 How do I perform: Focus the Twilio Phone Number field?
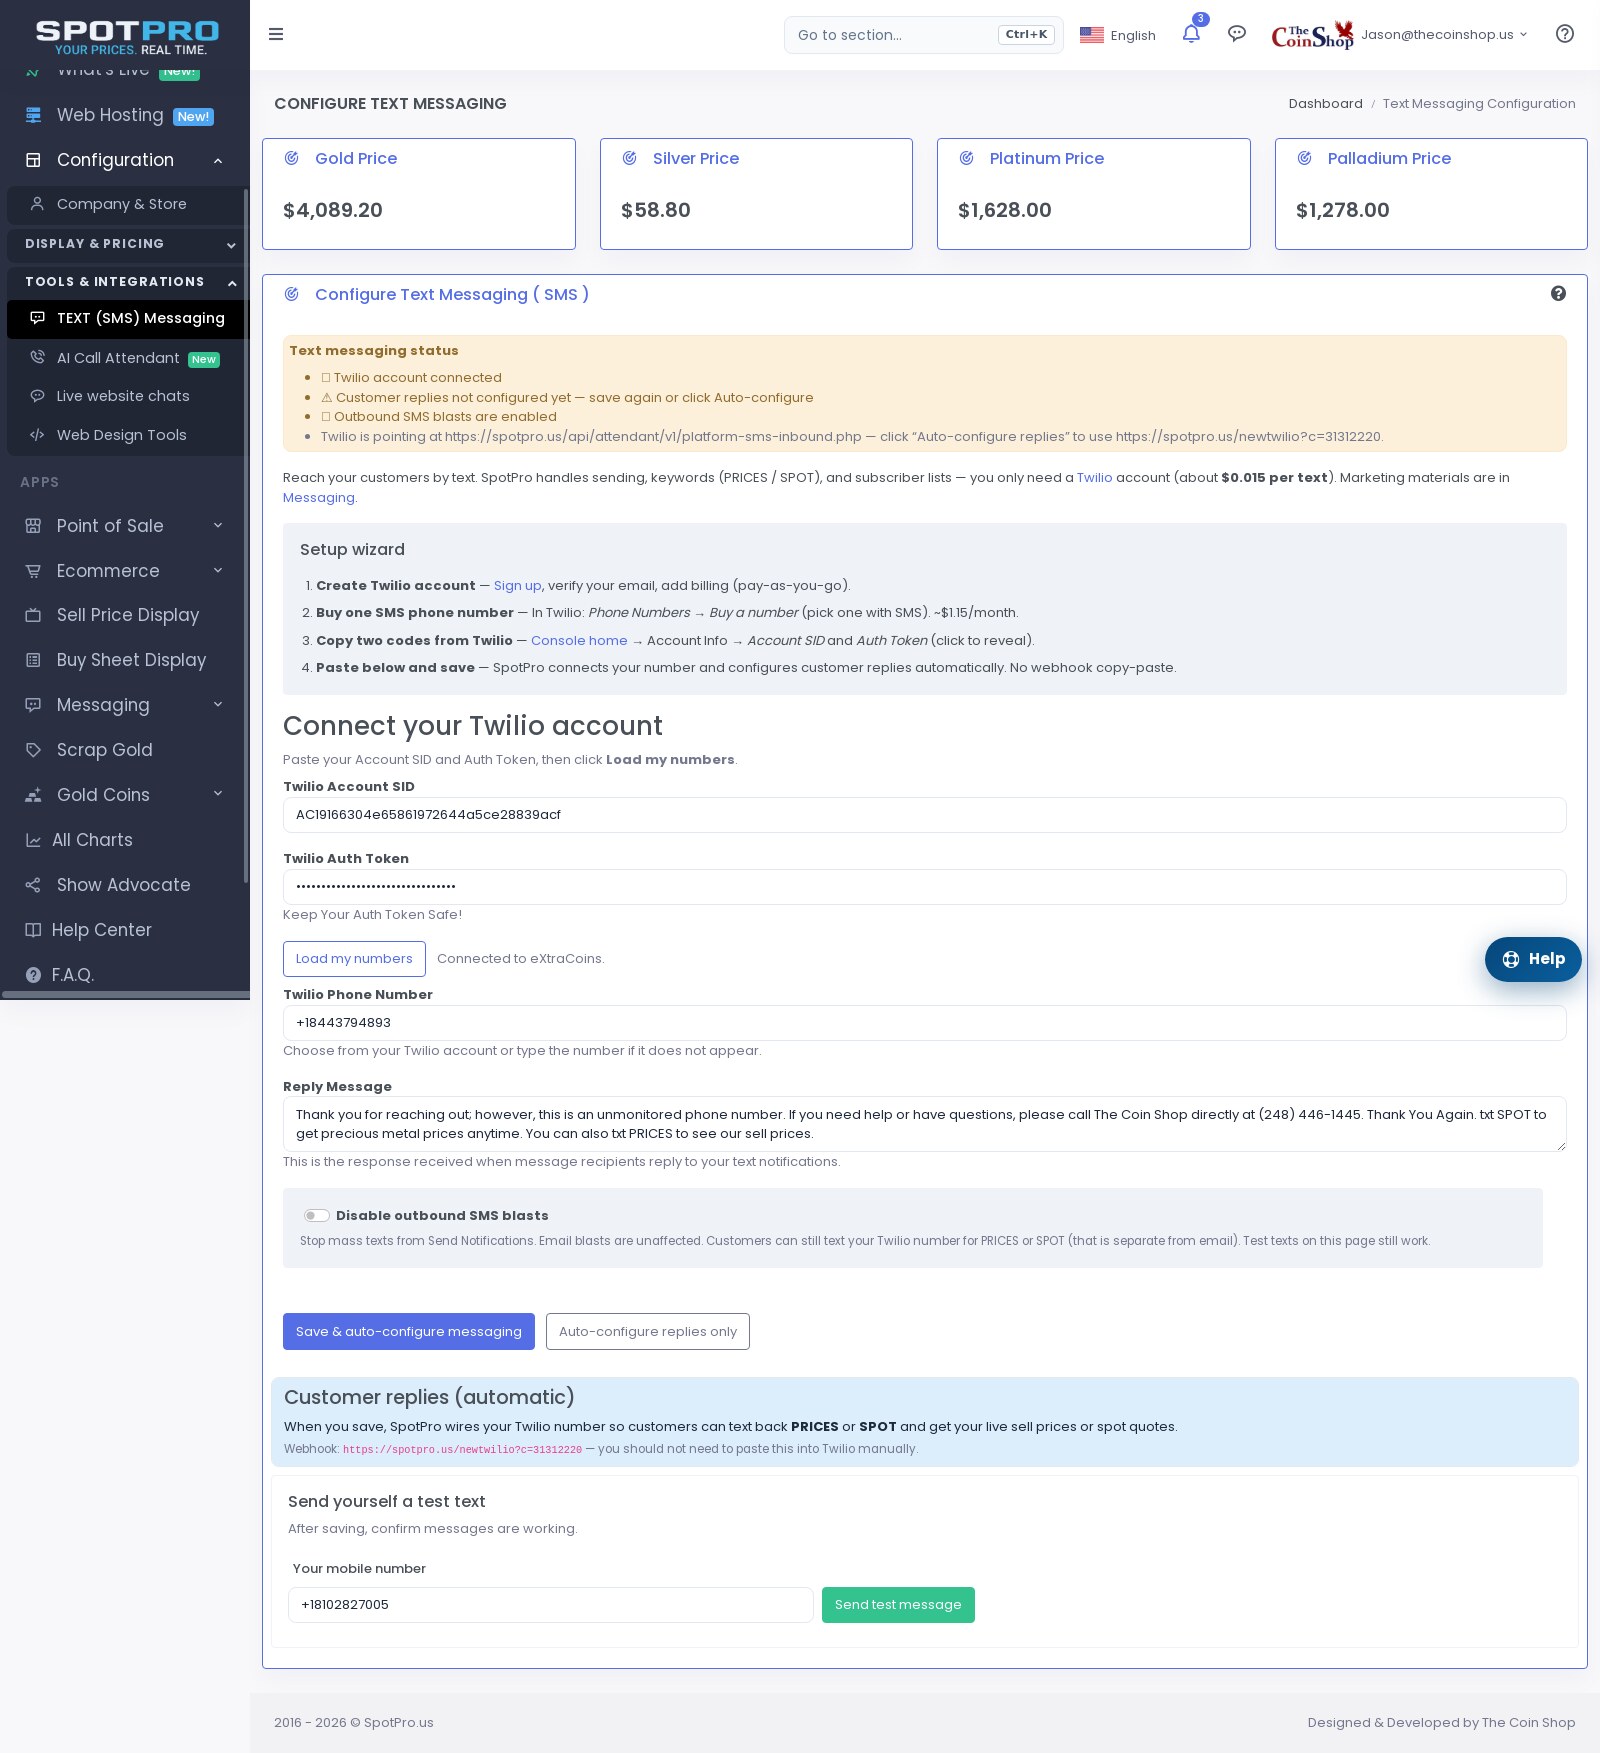[924, 1023]
